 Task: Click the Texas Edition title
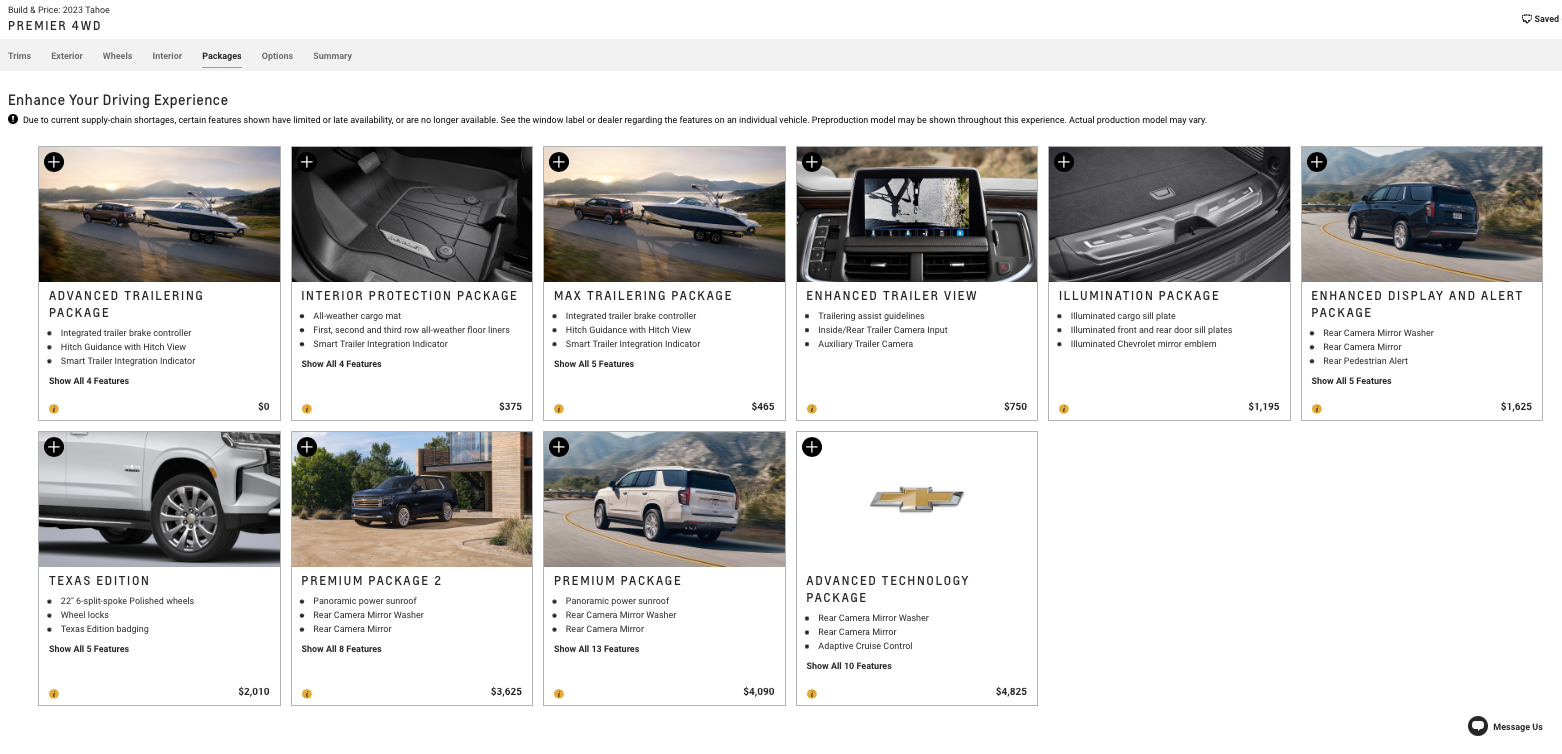coord(99,581)
